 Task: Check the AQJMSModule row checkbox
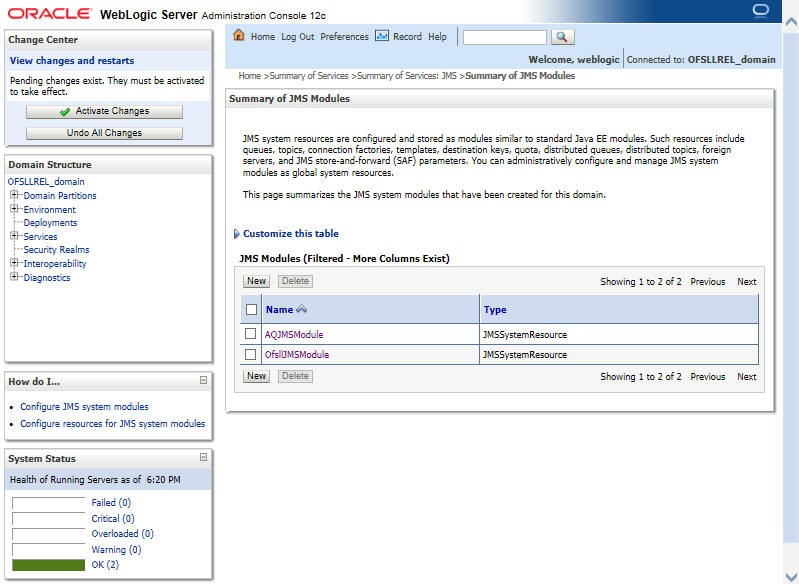tap(250, 334)
